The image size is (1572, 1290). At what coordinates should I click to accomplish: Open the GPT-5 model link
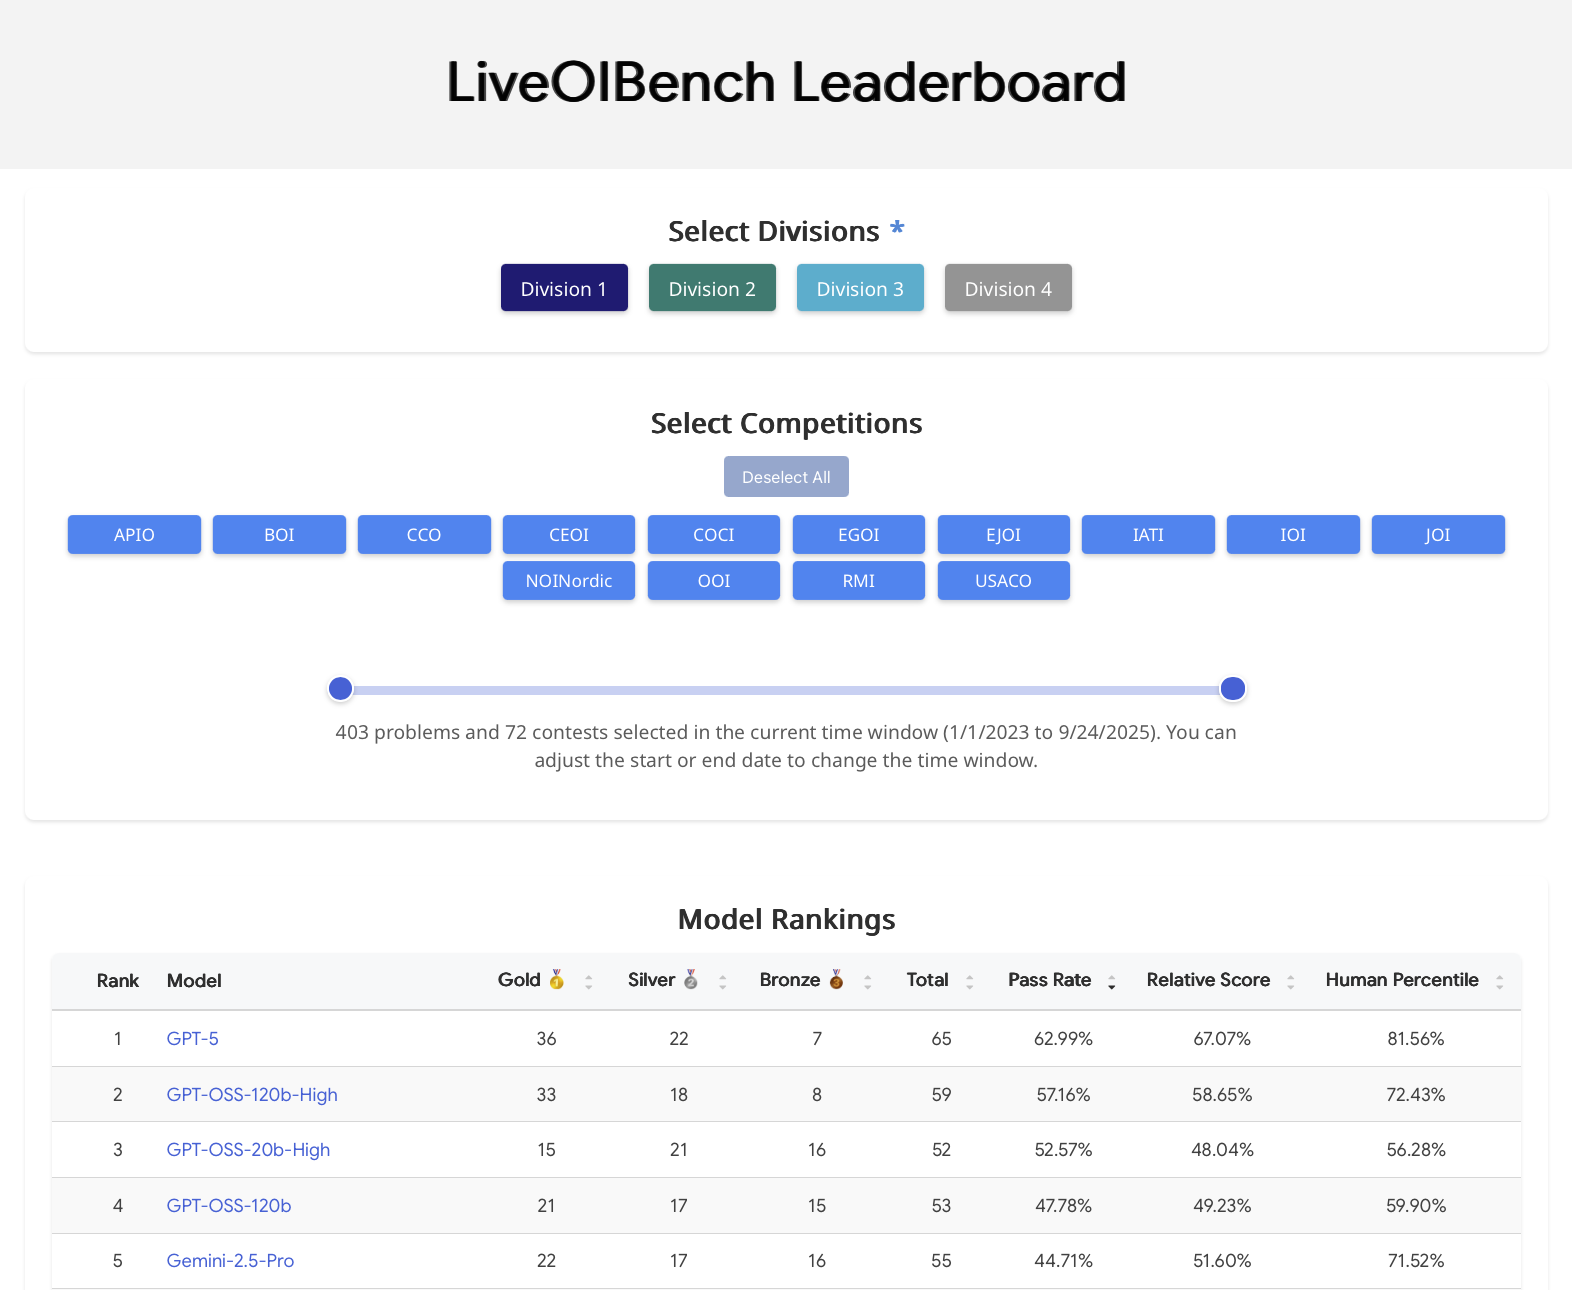192,1038
